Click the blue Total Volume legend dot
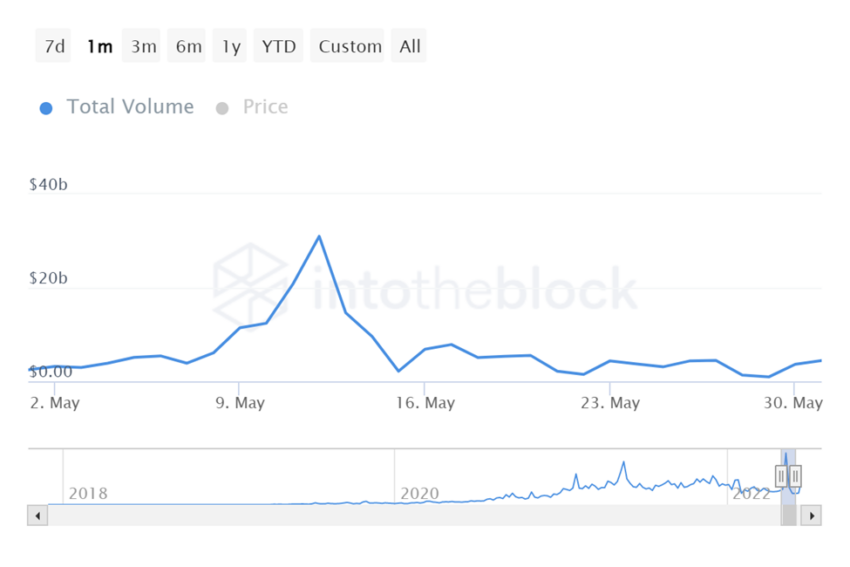Viewport: 850px width, 567px height. coord(46,108)
